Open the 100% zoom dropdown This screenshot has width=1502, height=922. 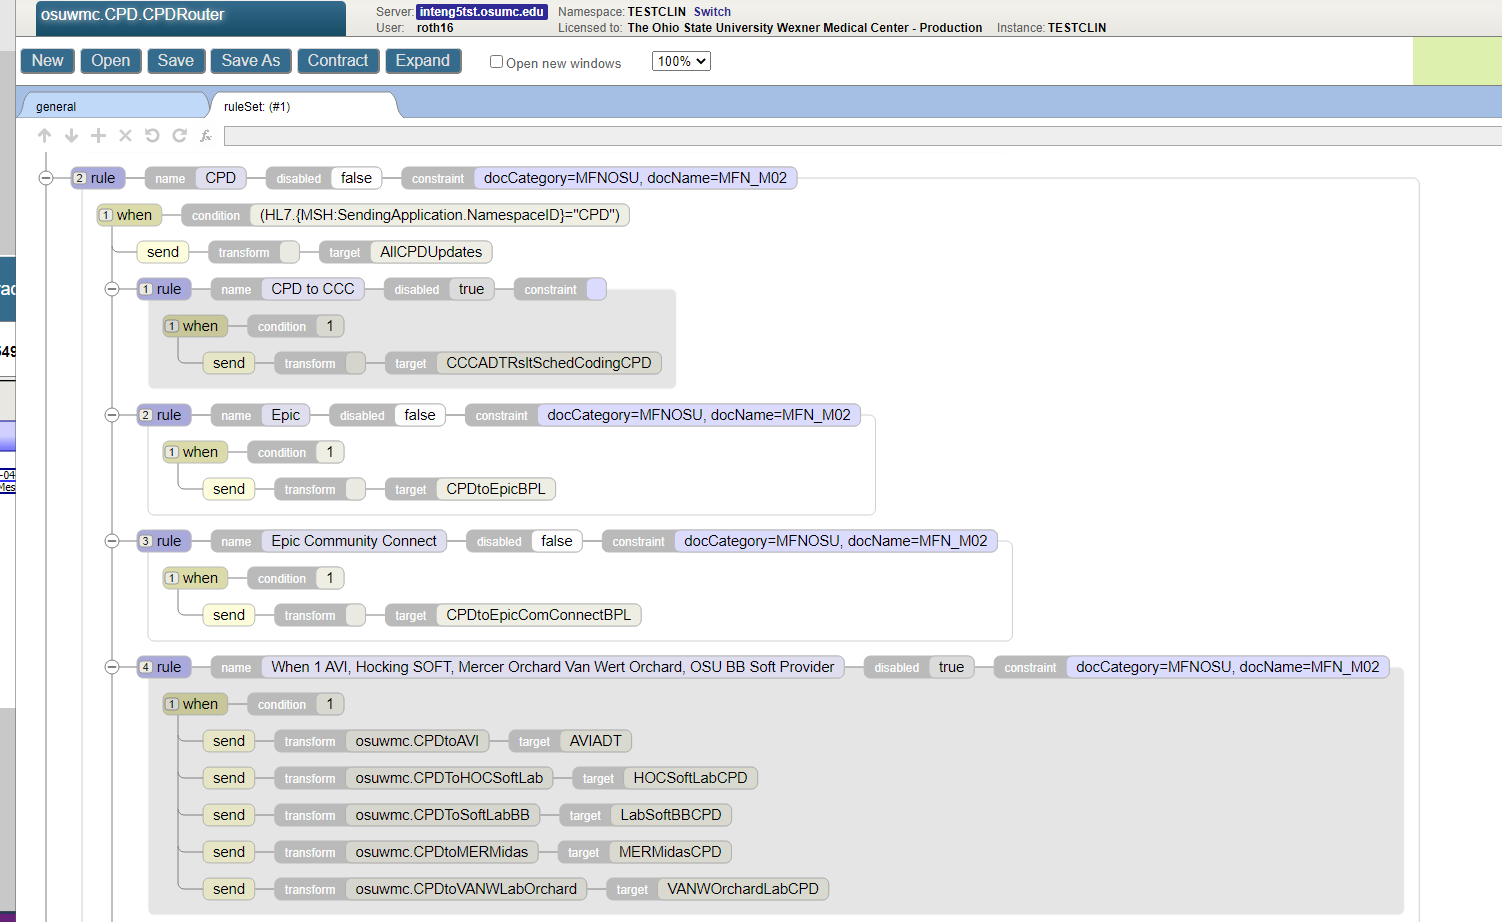[681, 61]
